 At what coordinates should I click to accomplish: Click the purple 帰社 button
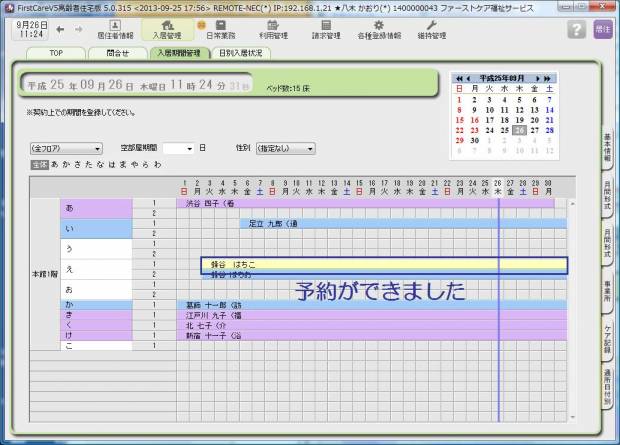602,30
